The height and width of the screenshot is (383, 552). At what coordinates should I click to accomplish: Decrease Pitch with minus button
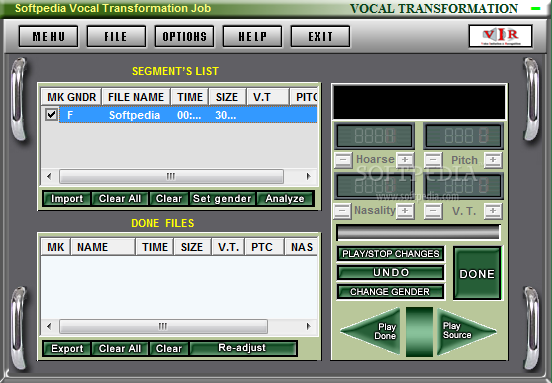433,160
